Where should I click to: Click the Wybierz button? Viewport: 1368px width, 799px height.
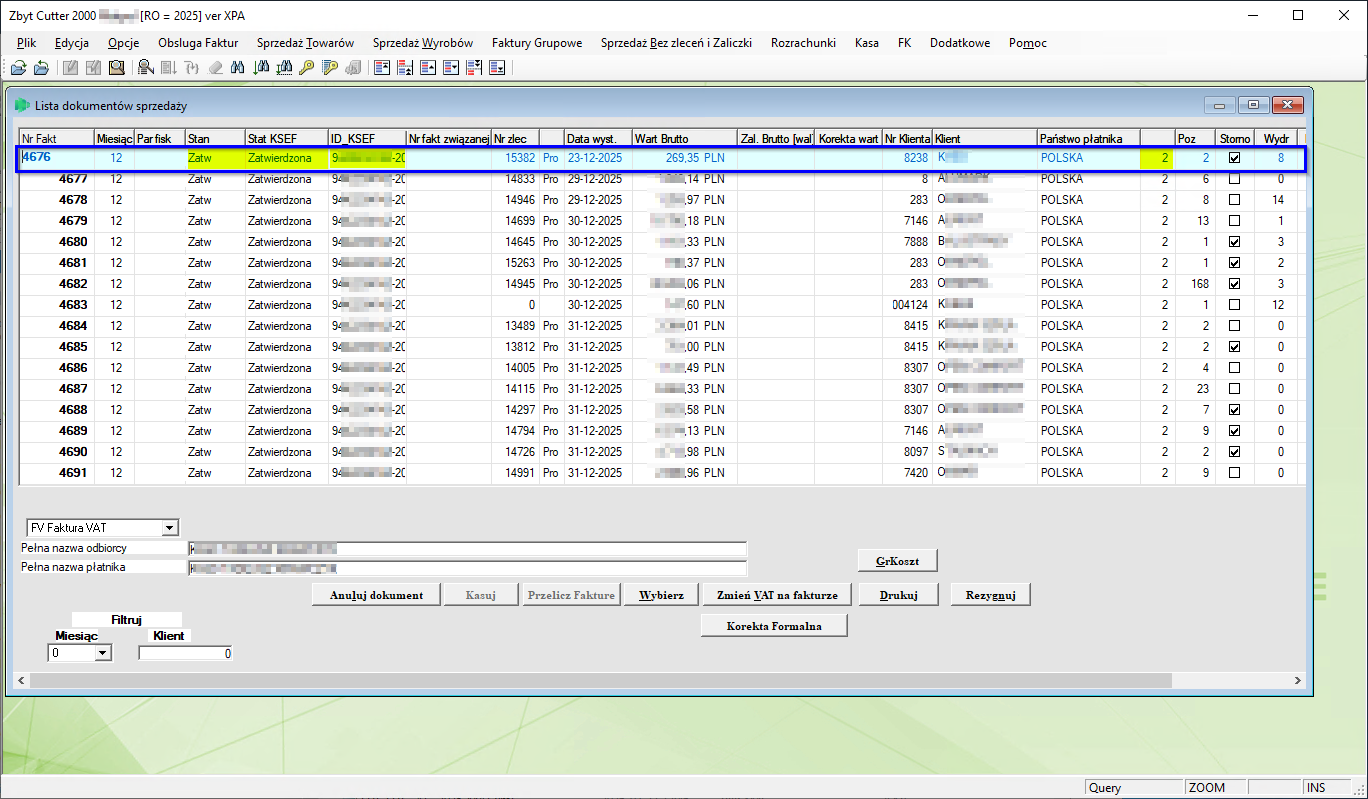[661, 595]
